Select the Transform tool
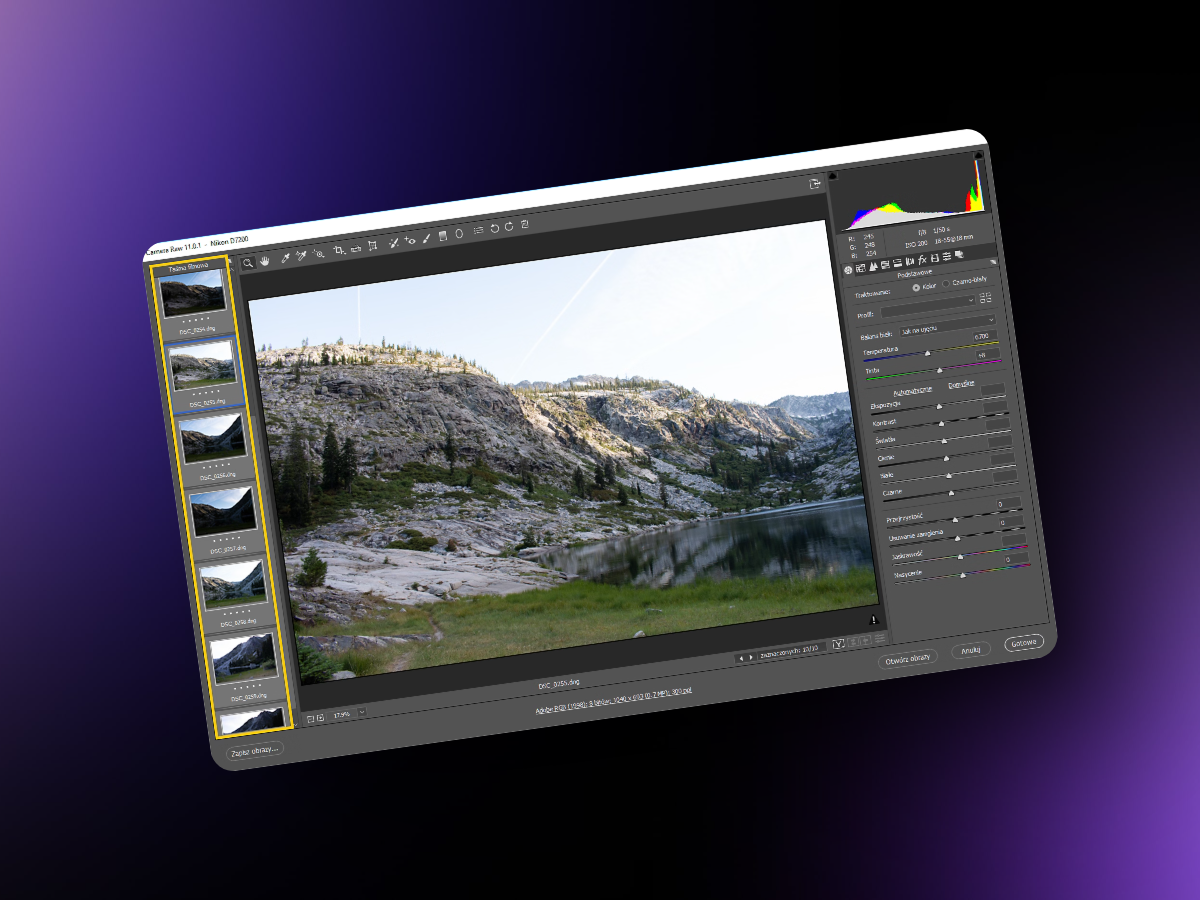This screenshot has height=900, width=1200. click(x=373, y=246)
